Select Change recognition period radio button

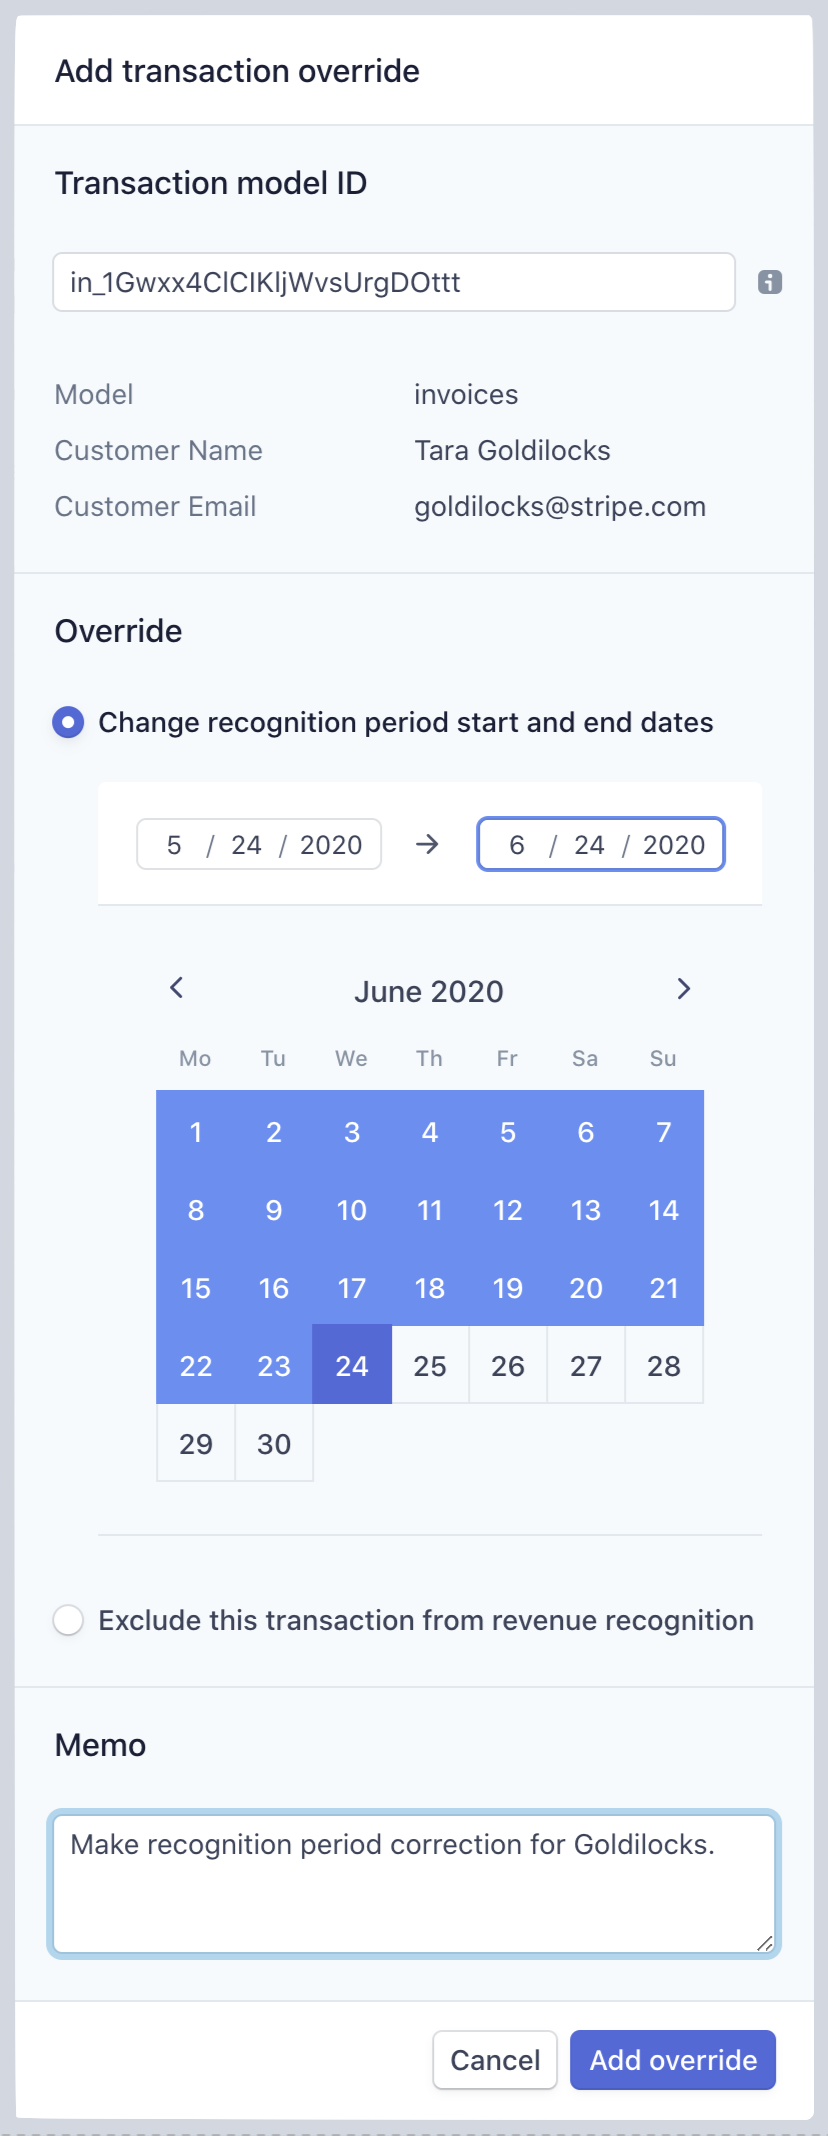[x=68, y=722]
